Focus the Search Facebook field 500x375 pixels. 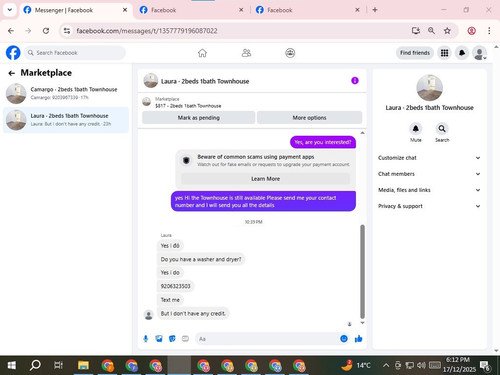click(75, 53)
